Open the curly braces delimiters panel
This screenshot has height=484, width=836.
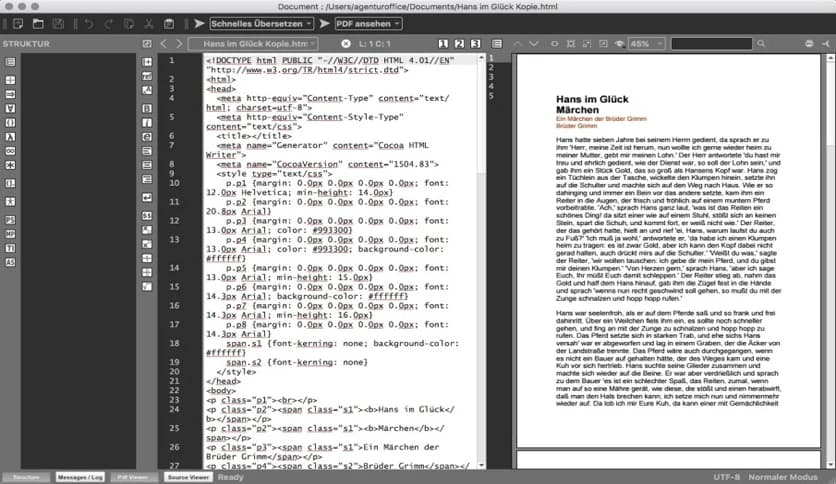click(10, 123)
